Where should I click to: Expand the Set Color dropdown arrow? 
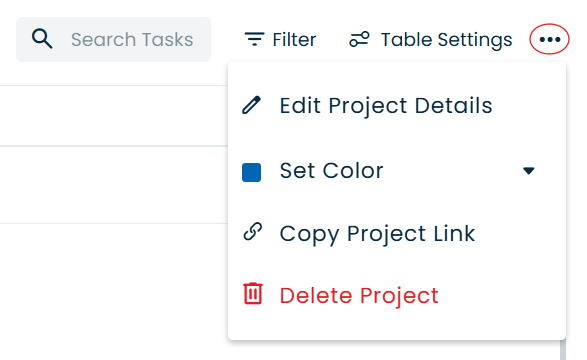click(x=529, y=171)
